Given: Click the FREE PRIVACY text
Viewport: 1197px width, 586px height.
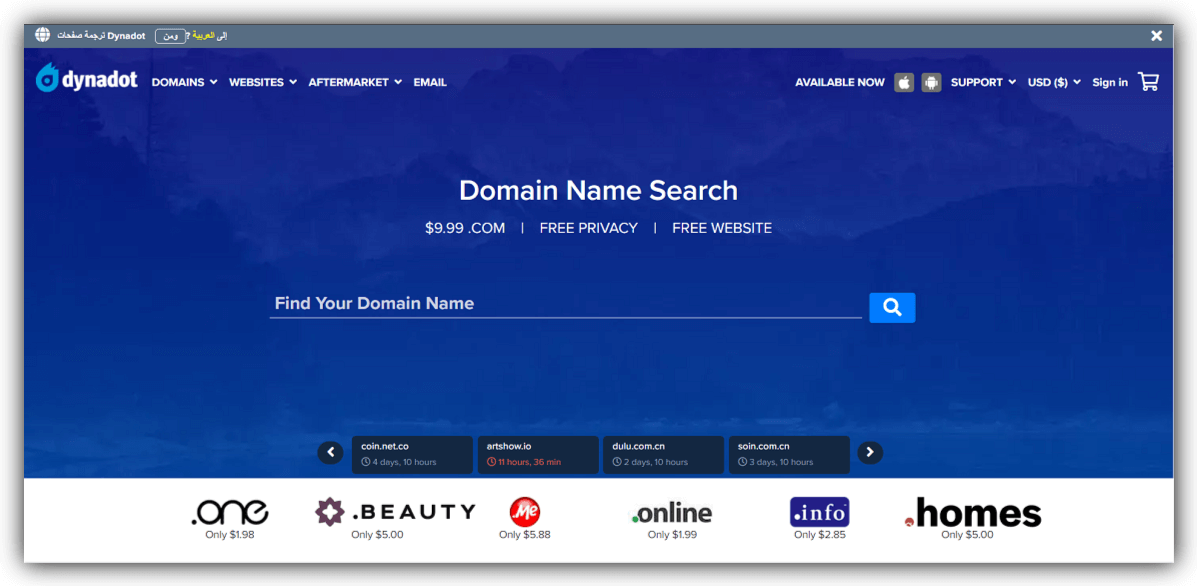Looking at the screenshot, I should pyautogui.click(x=589, y=228).
